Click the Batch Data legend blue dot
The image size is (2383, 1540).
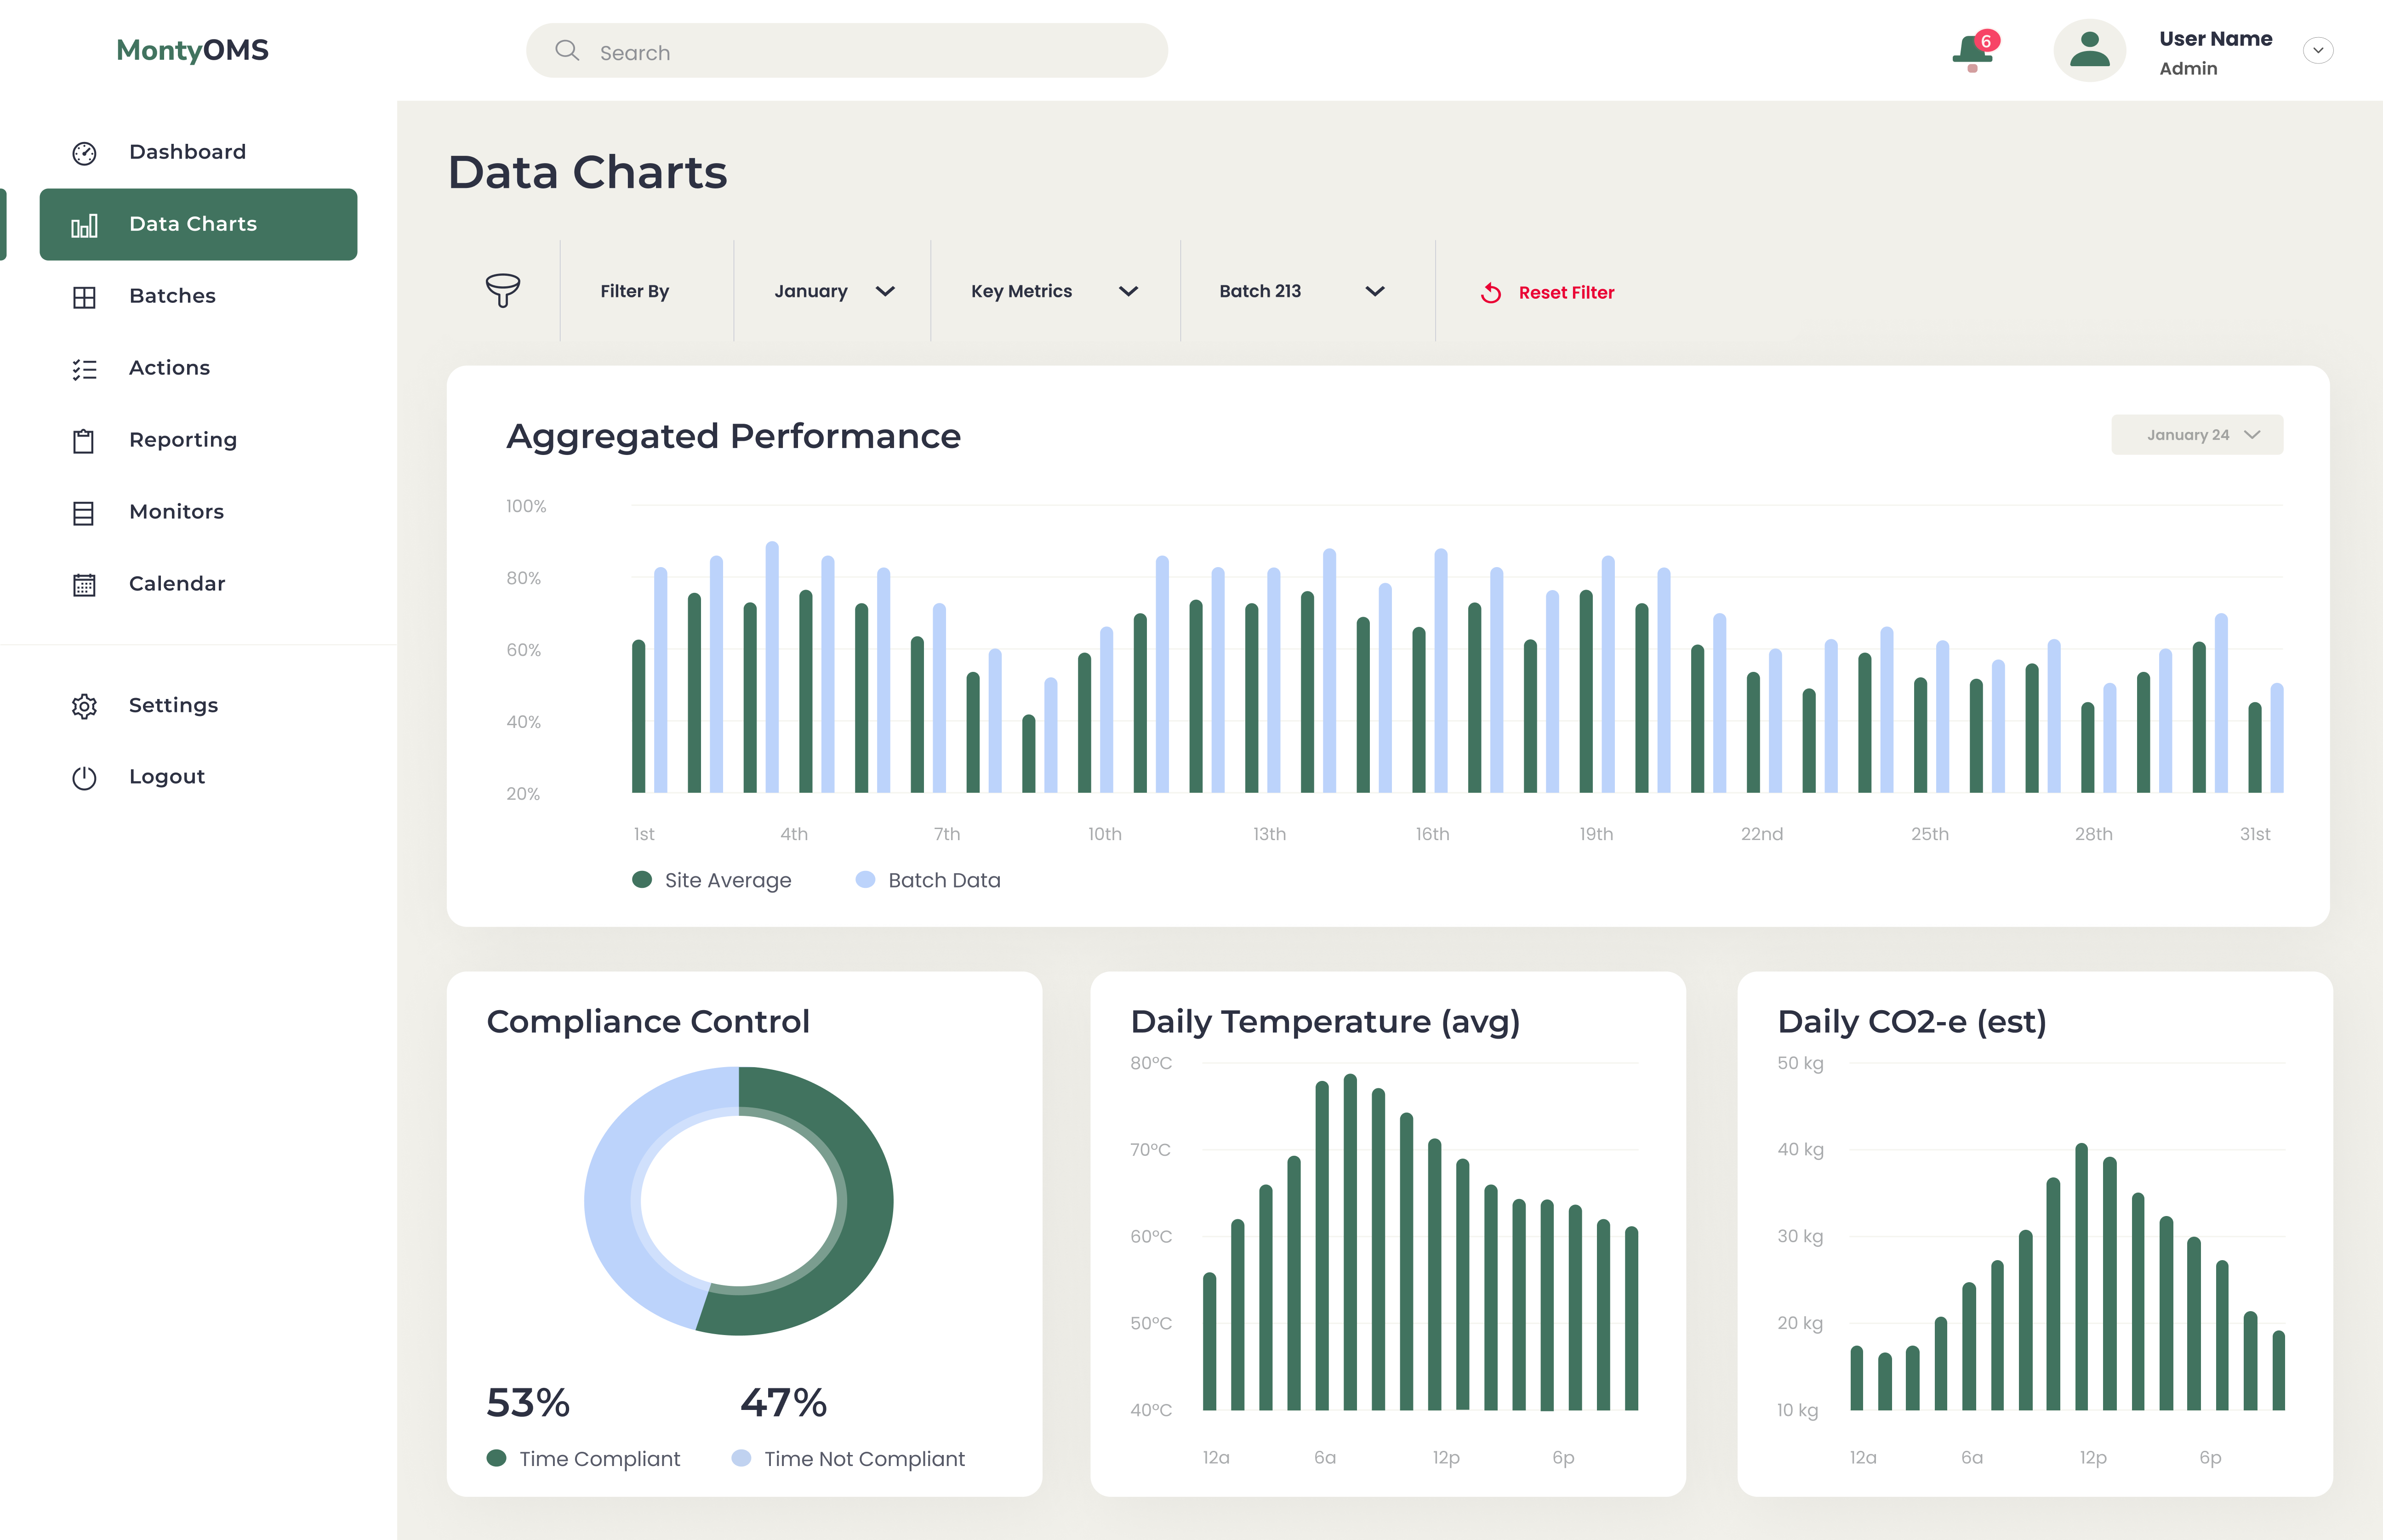pyautogui.click(x=865, y=880)
